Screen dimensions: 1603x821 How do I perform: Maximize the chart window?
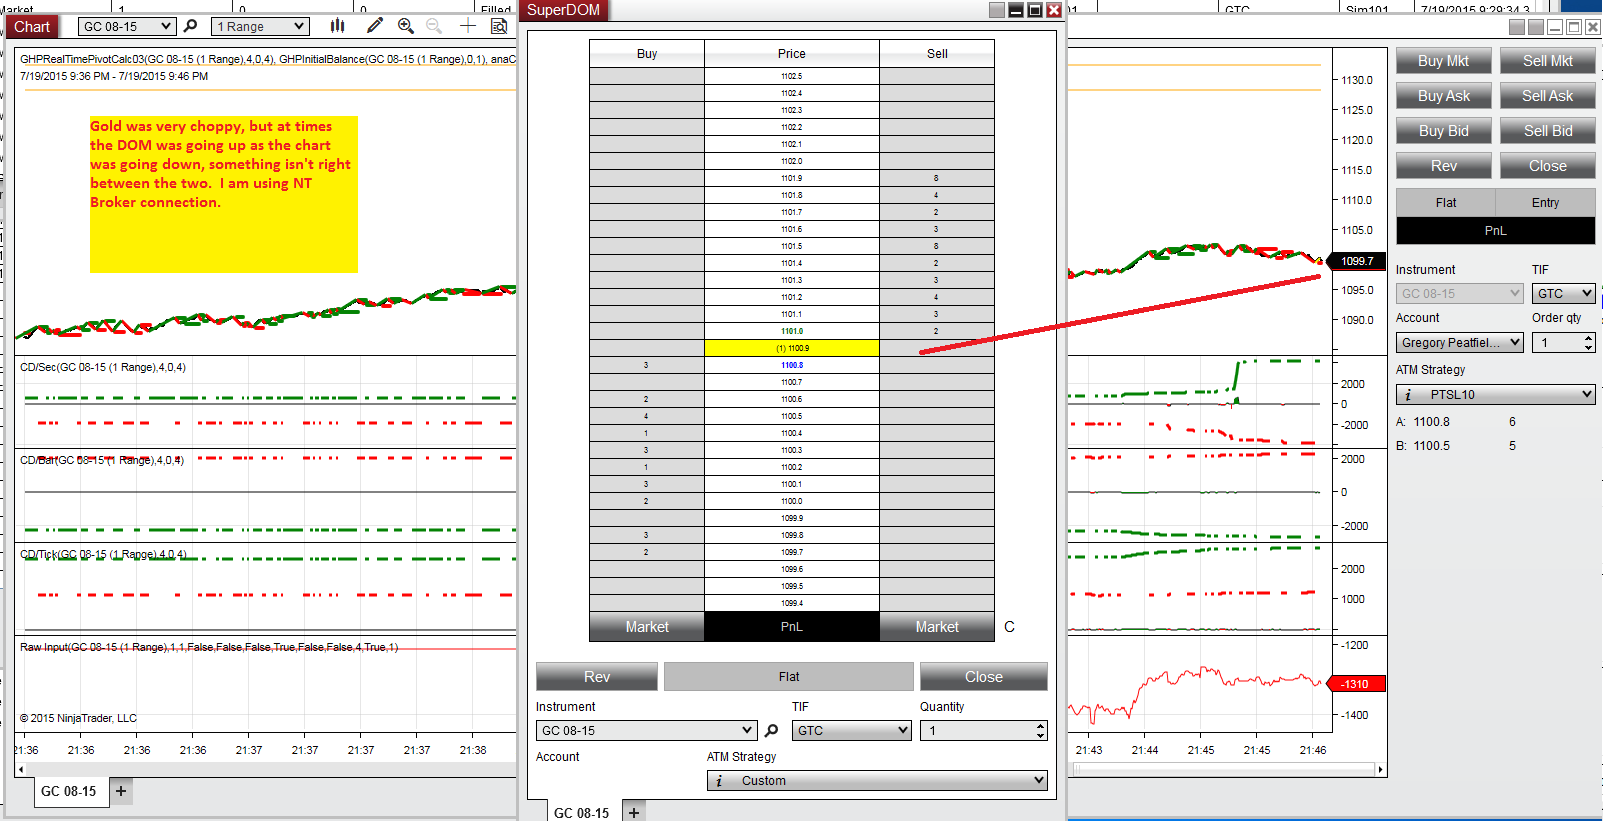pos(1574,27)
